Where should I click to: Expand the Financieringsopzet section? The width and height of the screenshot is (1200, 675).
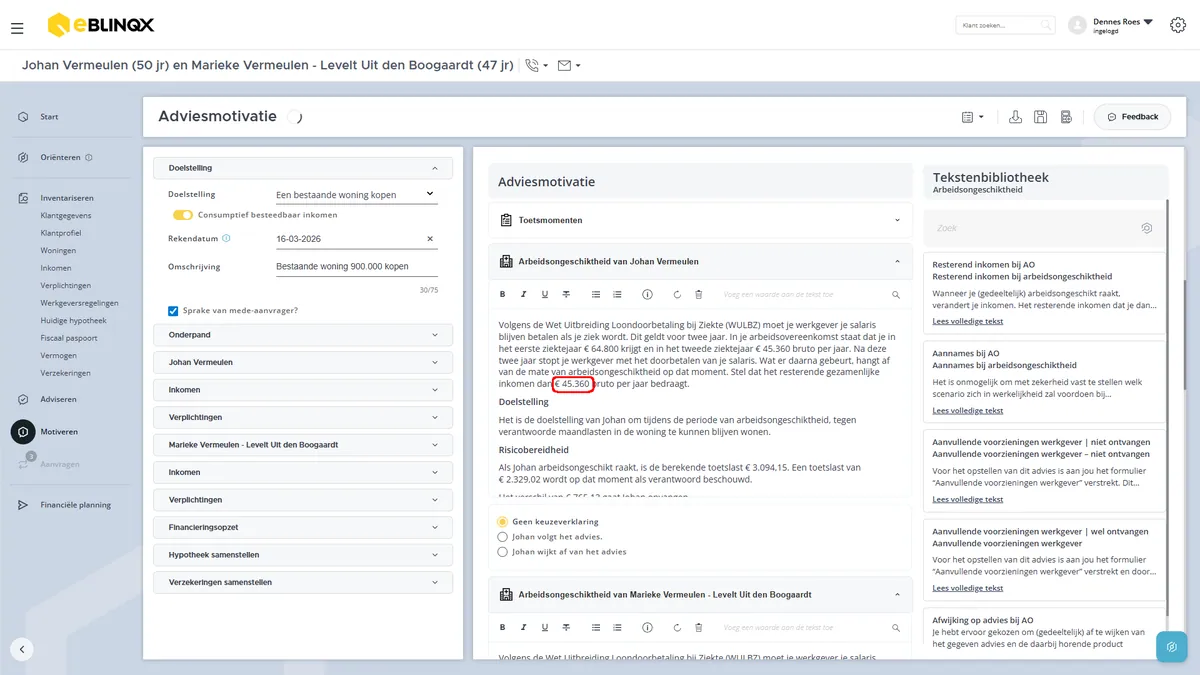click(x=303, y=527)
